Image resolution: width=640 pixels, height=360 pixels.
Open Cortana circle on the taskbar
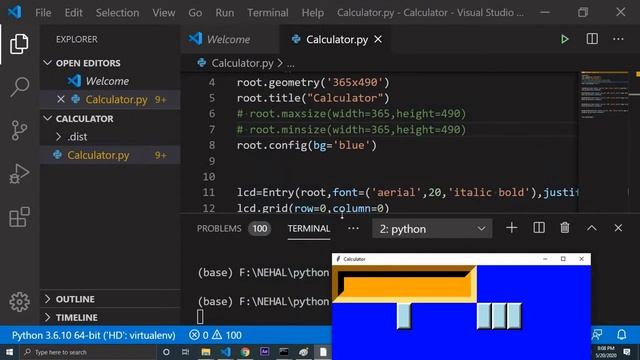tap(166, 352)
